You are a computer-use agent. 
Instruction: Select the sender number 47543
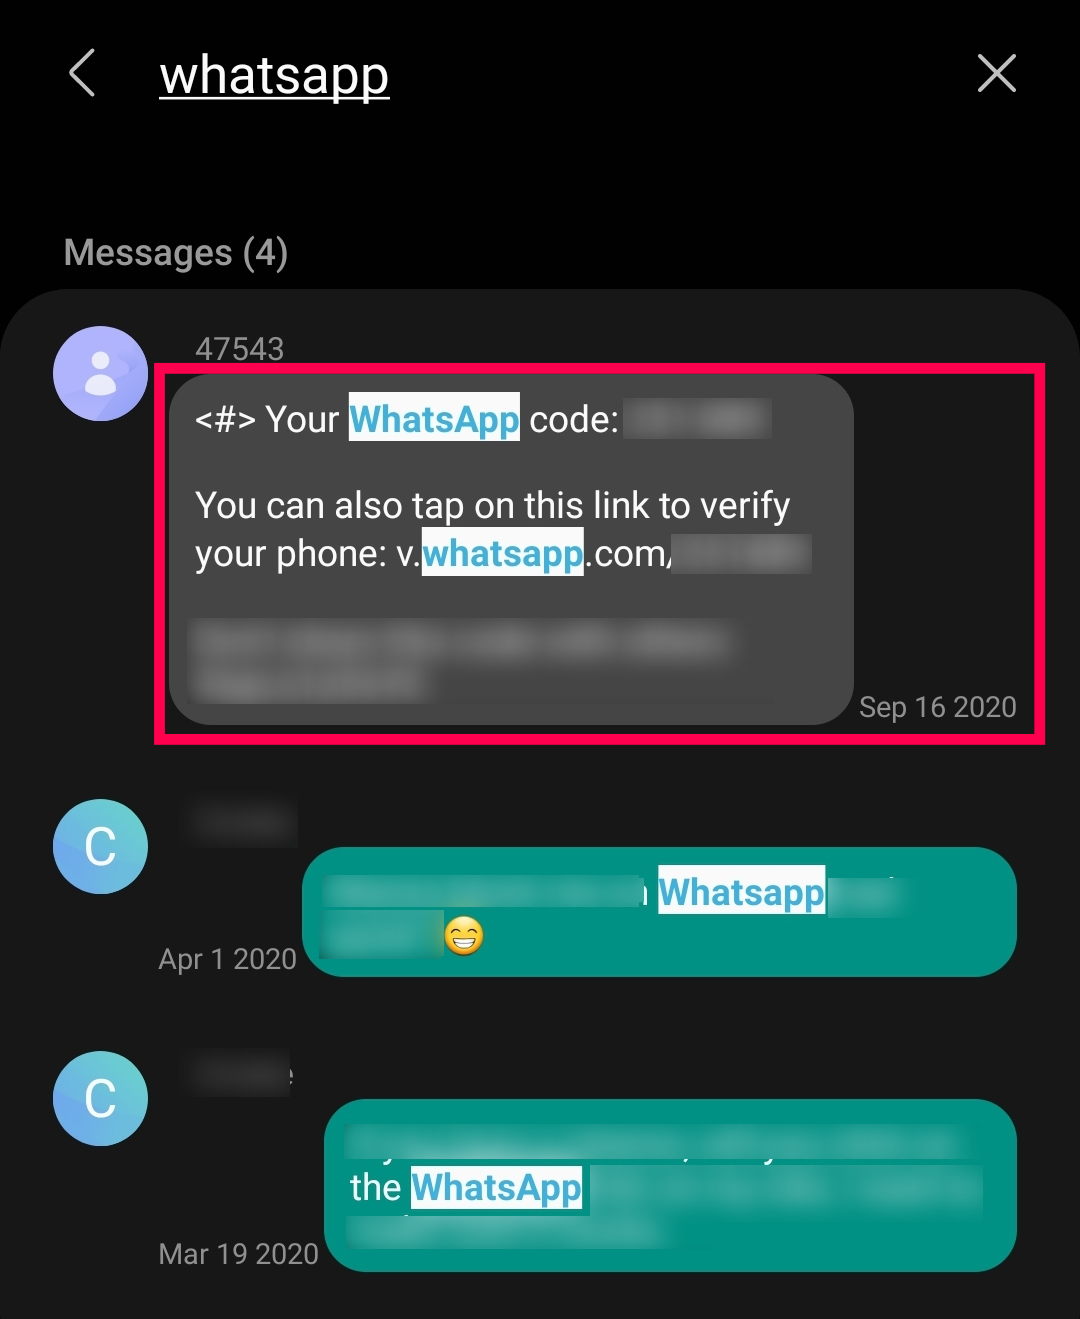coord(240,349)
